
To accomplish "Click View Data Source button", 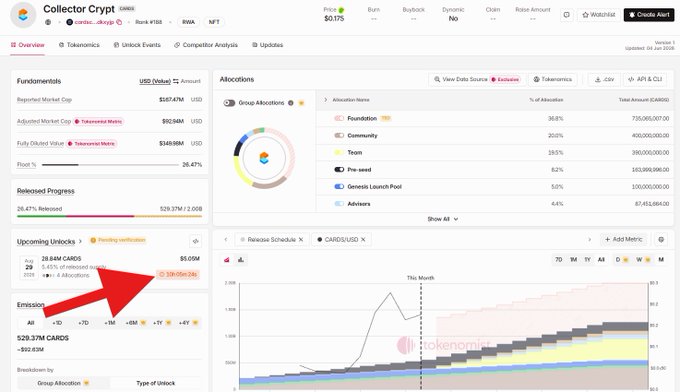I will point(477,79).
